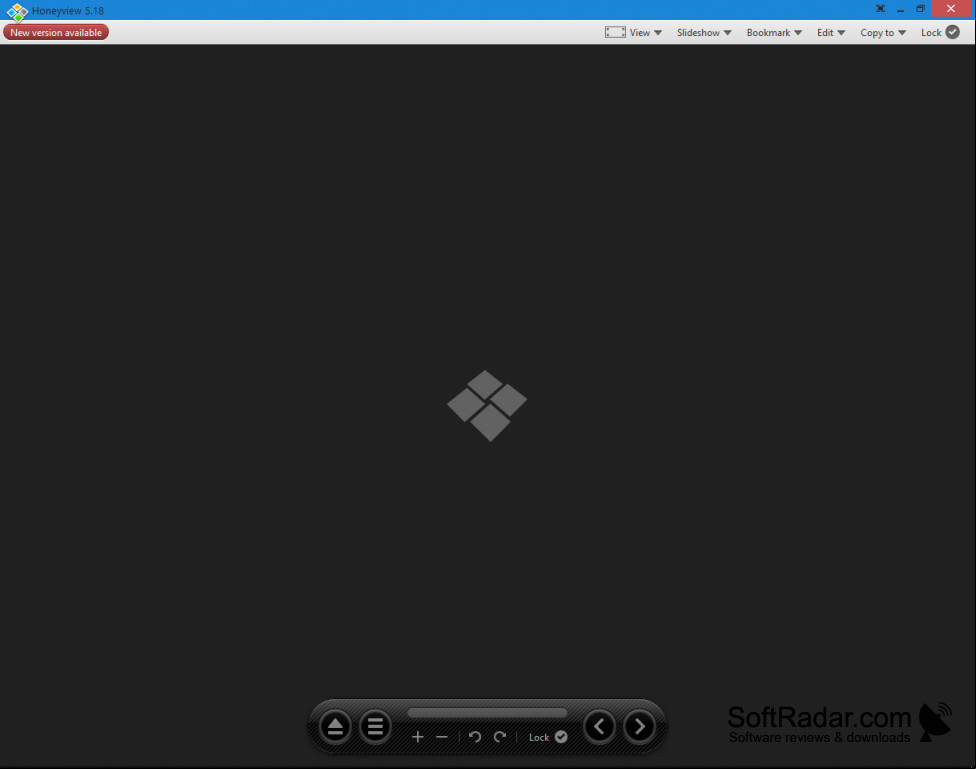
Task: Go to previous image arrow
Action: [599, 727]
